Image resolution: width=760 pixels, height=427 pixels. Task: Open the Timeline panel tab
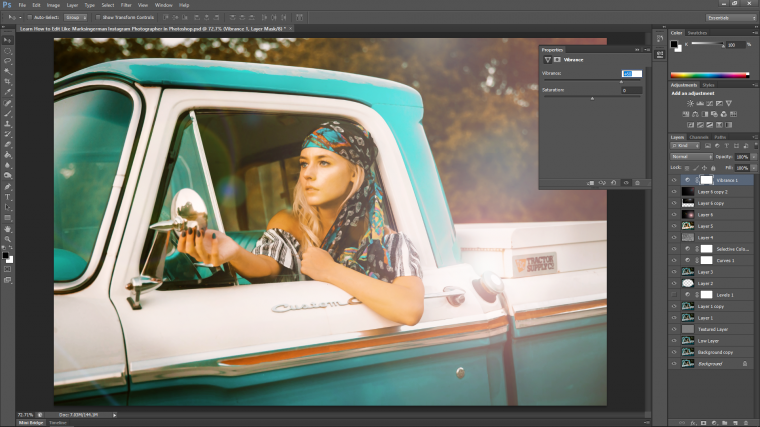pyautogui.click(x=58, y=423)
